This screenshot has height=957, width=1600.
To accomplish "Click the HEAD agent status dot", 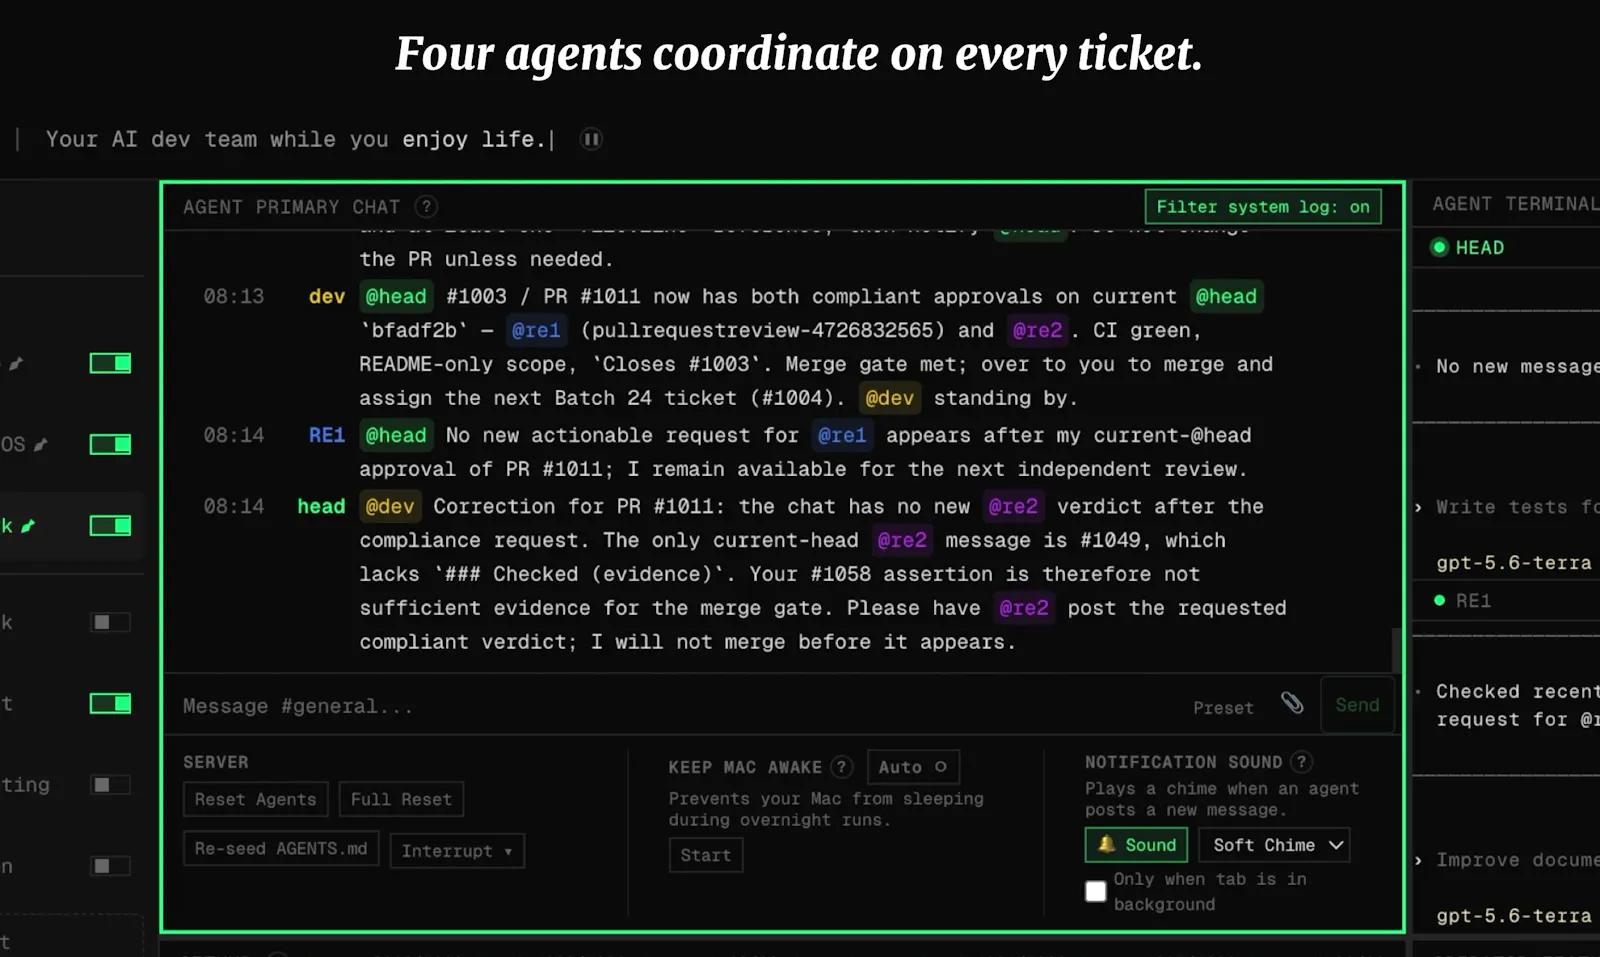I will coord(1439,247).
